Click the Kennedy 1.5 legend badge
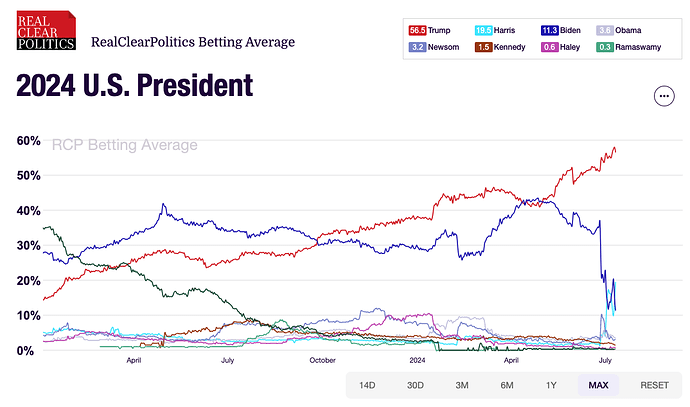Image resolution: width=690 pixels, height=407 pixels. [x=483, y=47]
